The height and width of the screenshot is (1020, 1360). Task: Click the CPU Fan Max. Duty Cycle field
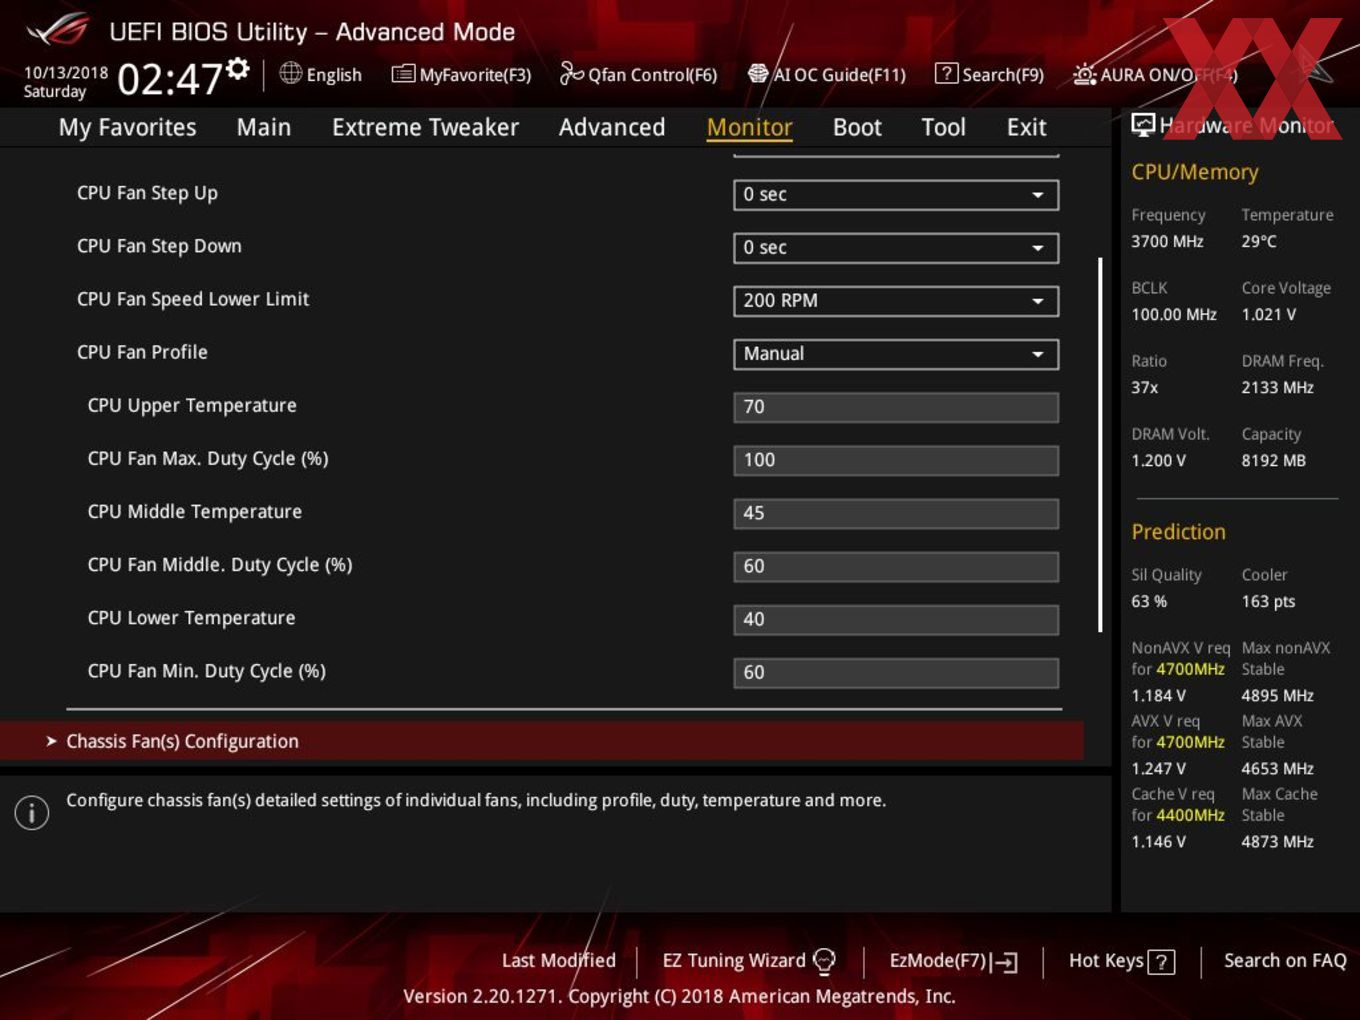tap(896, 460)
